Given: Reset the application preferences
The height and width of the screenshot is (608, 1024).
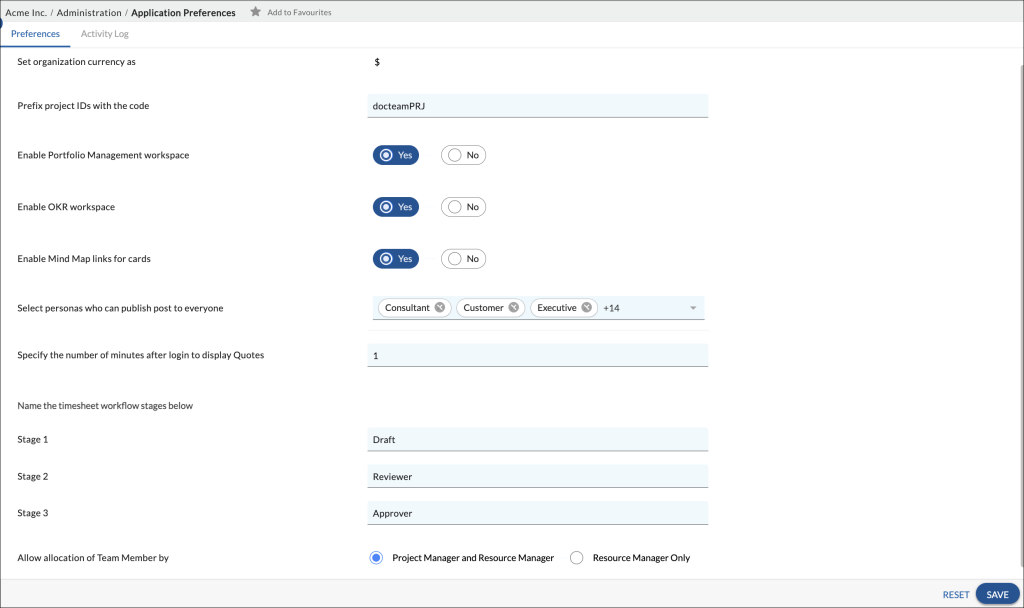Looking at the screenshot, I should coord(956,594).
